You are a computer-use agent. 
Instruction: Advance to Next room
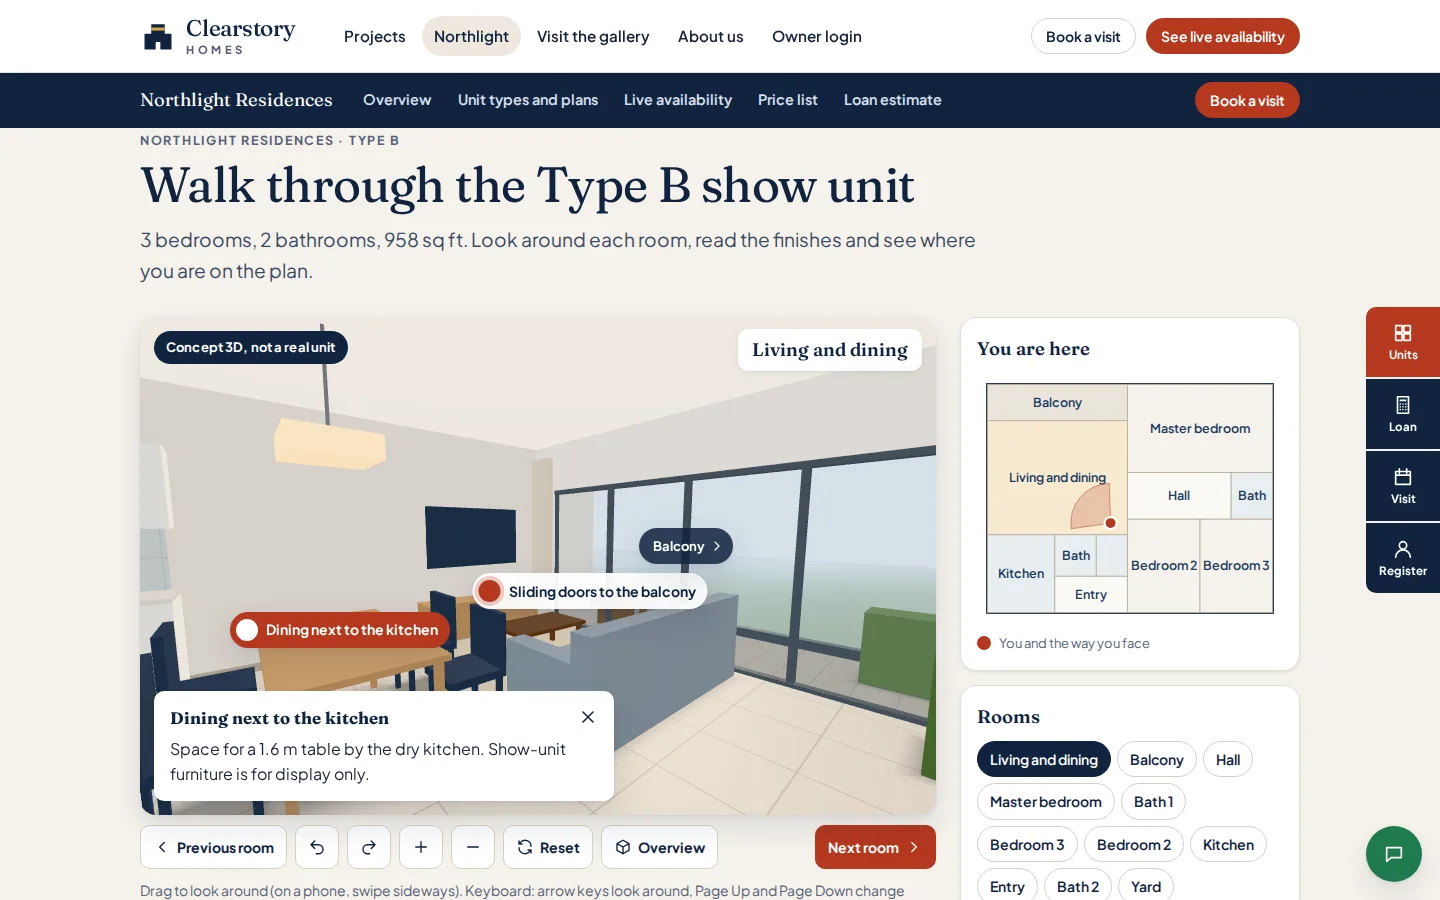coord(875,847)
